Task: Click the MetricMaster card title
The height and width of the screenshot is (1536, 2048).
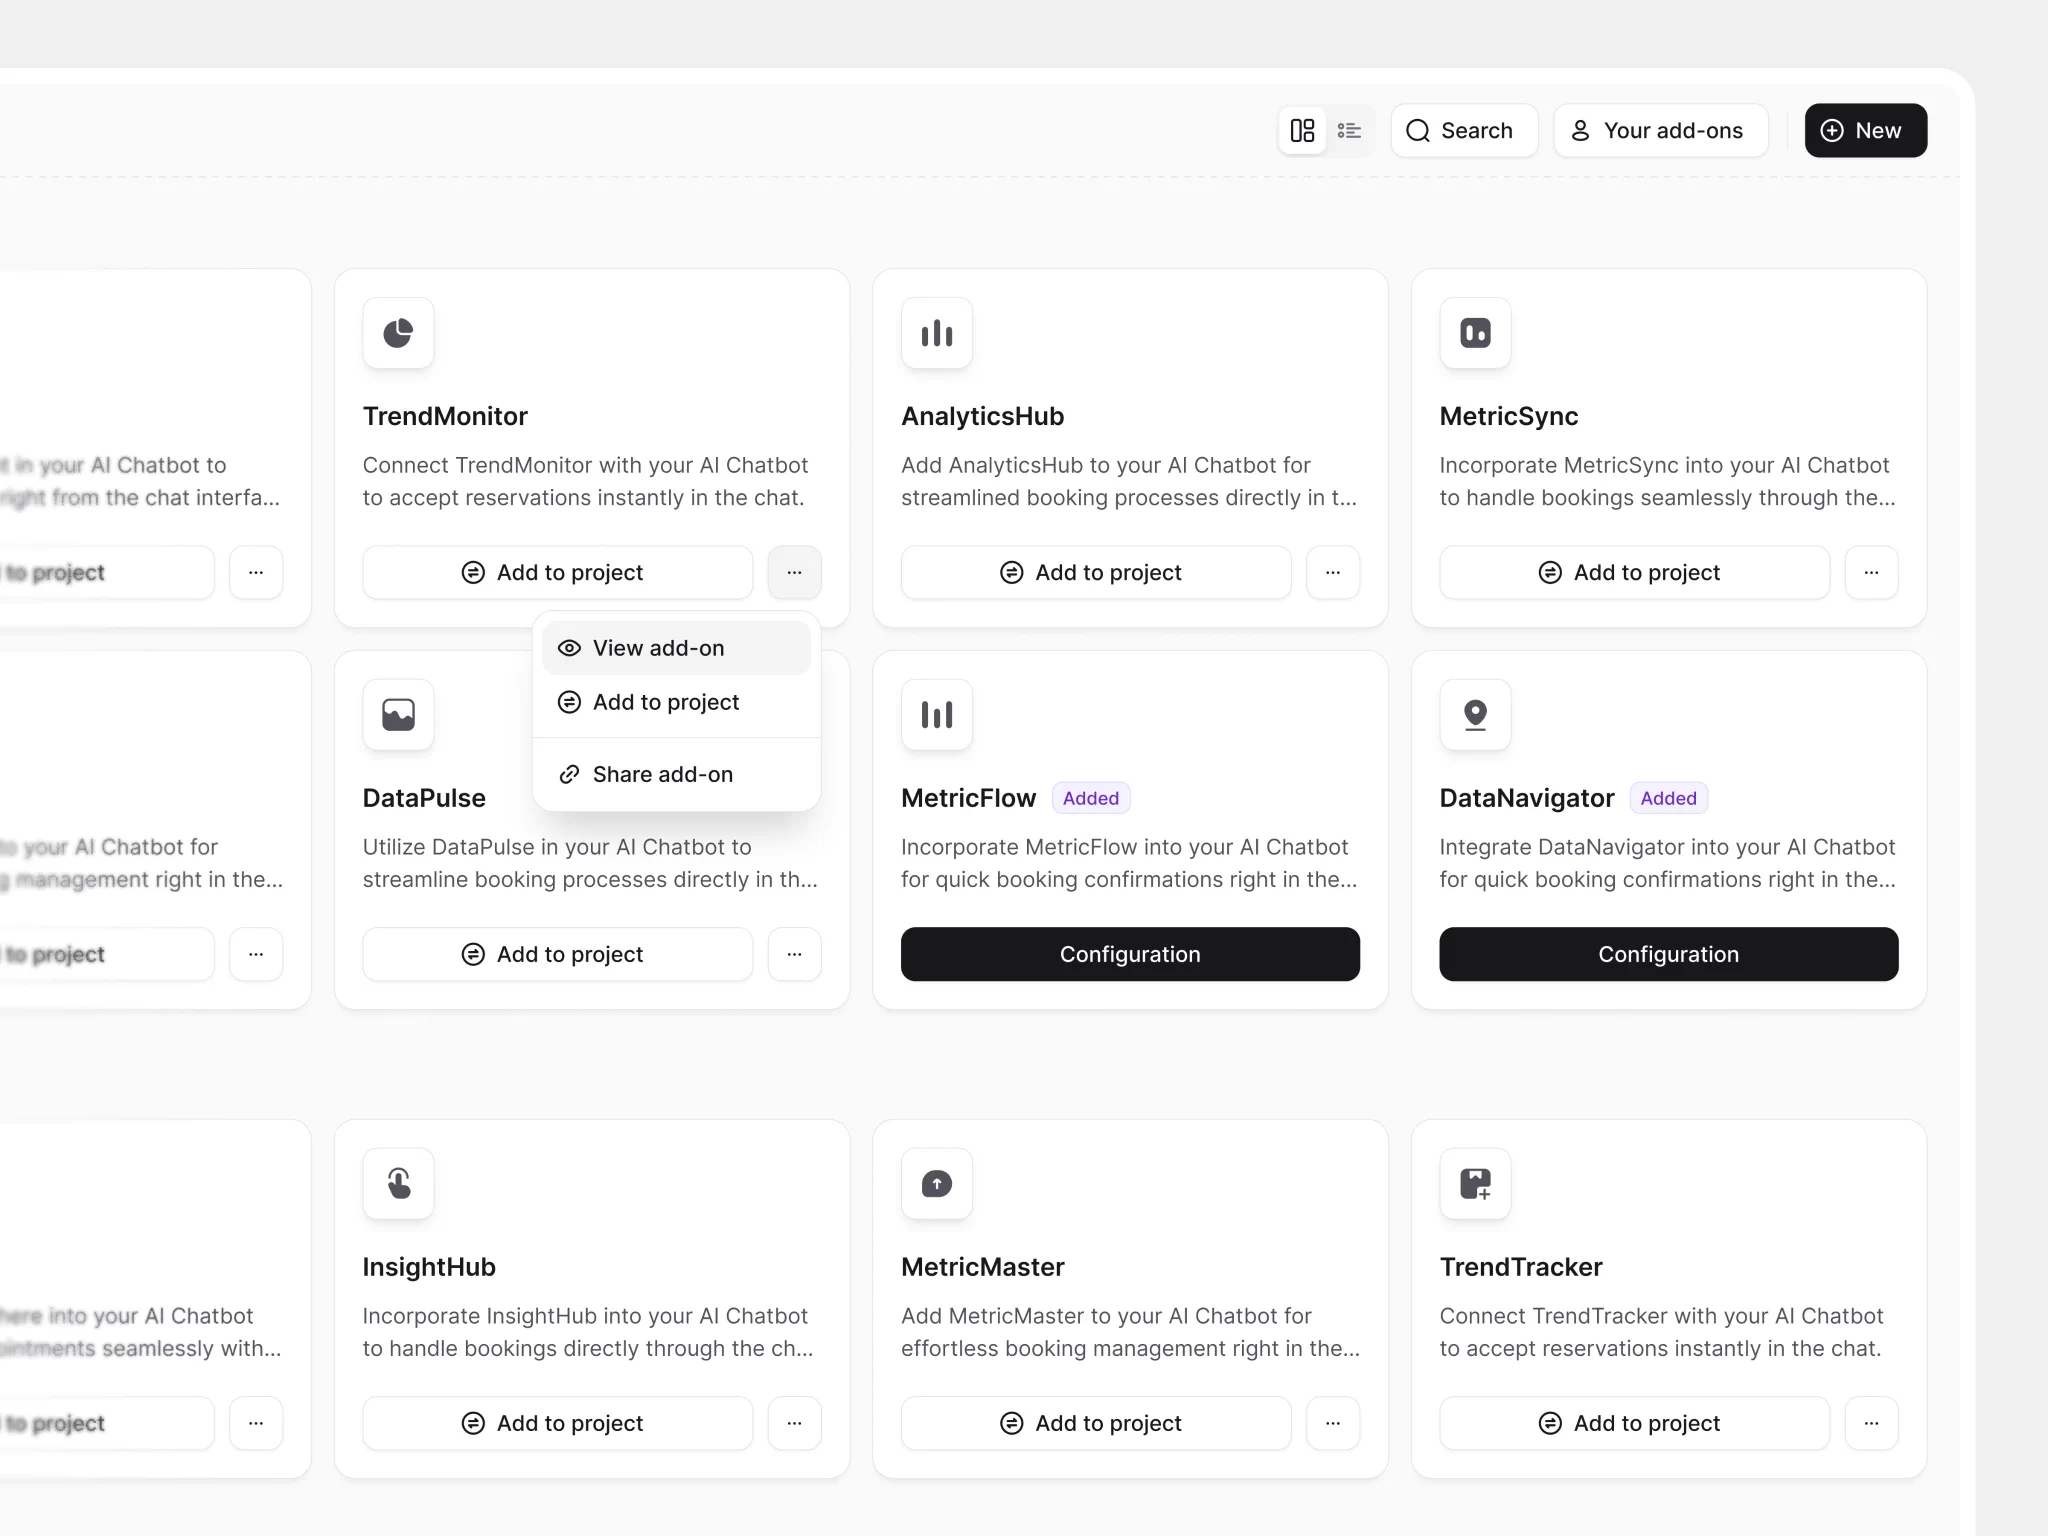Action: tap(983, 1267)
